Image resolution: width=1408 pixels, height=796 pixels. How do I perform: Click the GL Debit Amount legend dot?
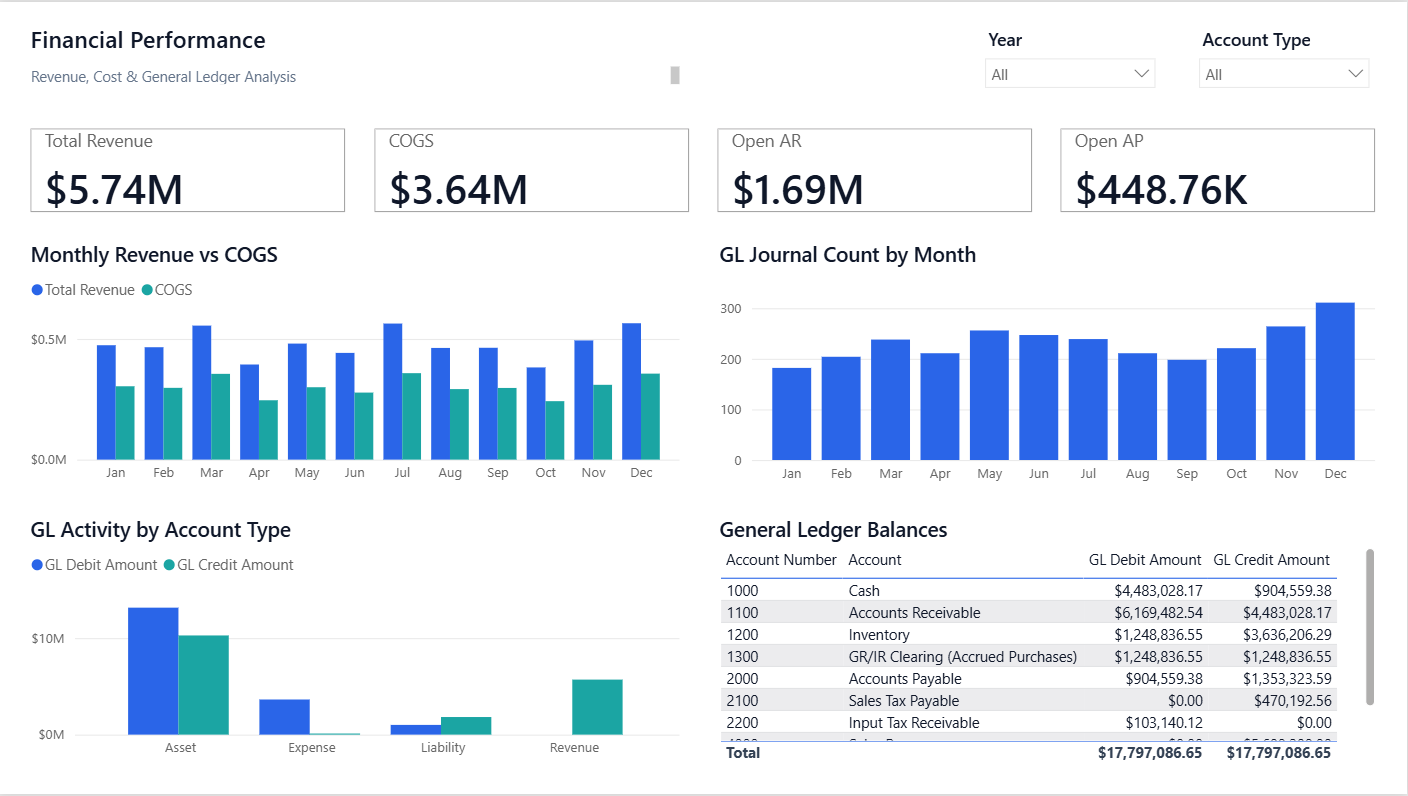(x=37, y=565)
